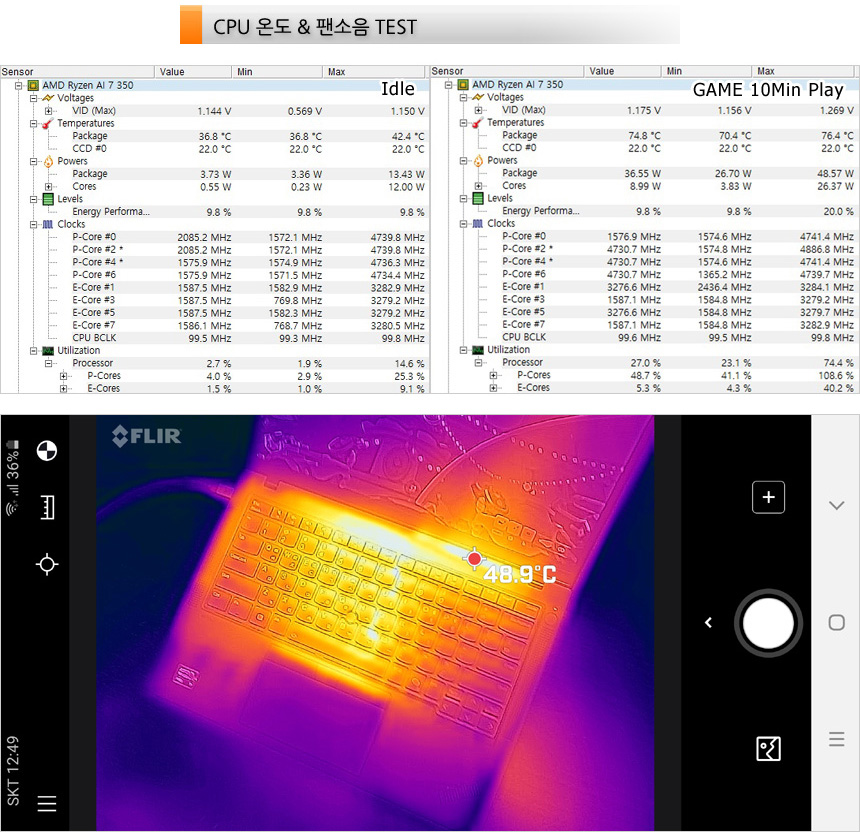Expand P-Cores under Processor in the game panel
This screenshot has width=860, height=835.
coord(493,375)
